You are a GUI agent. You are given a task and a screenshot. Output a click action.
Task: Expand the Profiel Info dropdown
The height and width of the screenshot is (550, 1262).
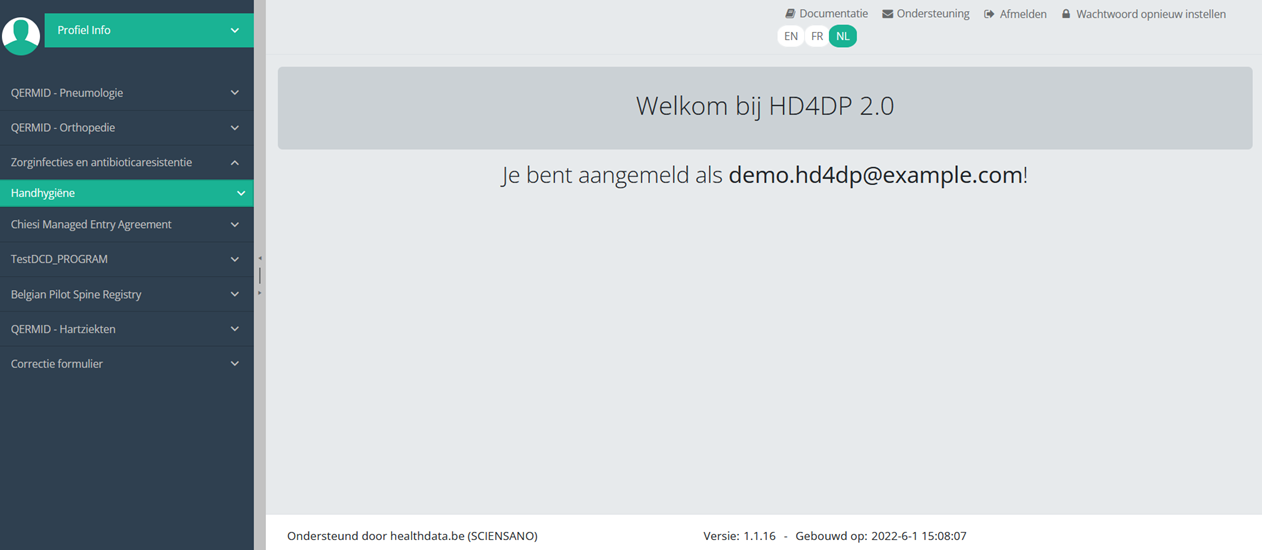[x=235, y=30]
